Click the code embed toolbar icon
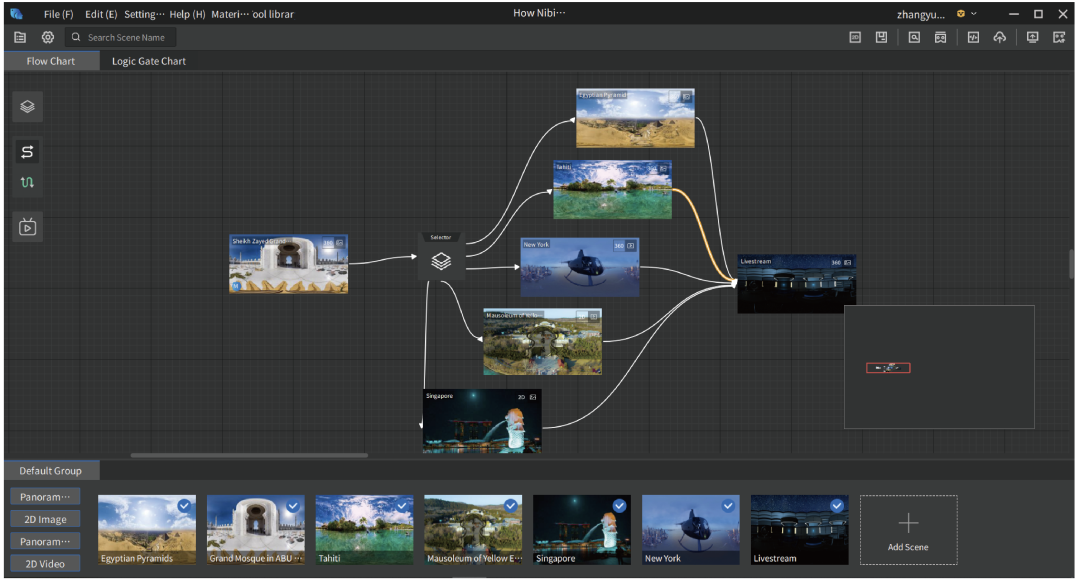The width and height of the screenshot is (1080, 580). [x=973, y=37]
